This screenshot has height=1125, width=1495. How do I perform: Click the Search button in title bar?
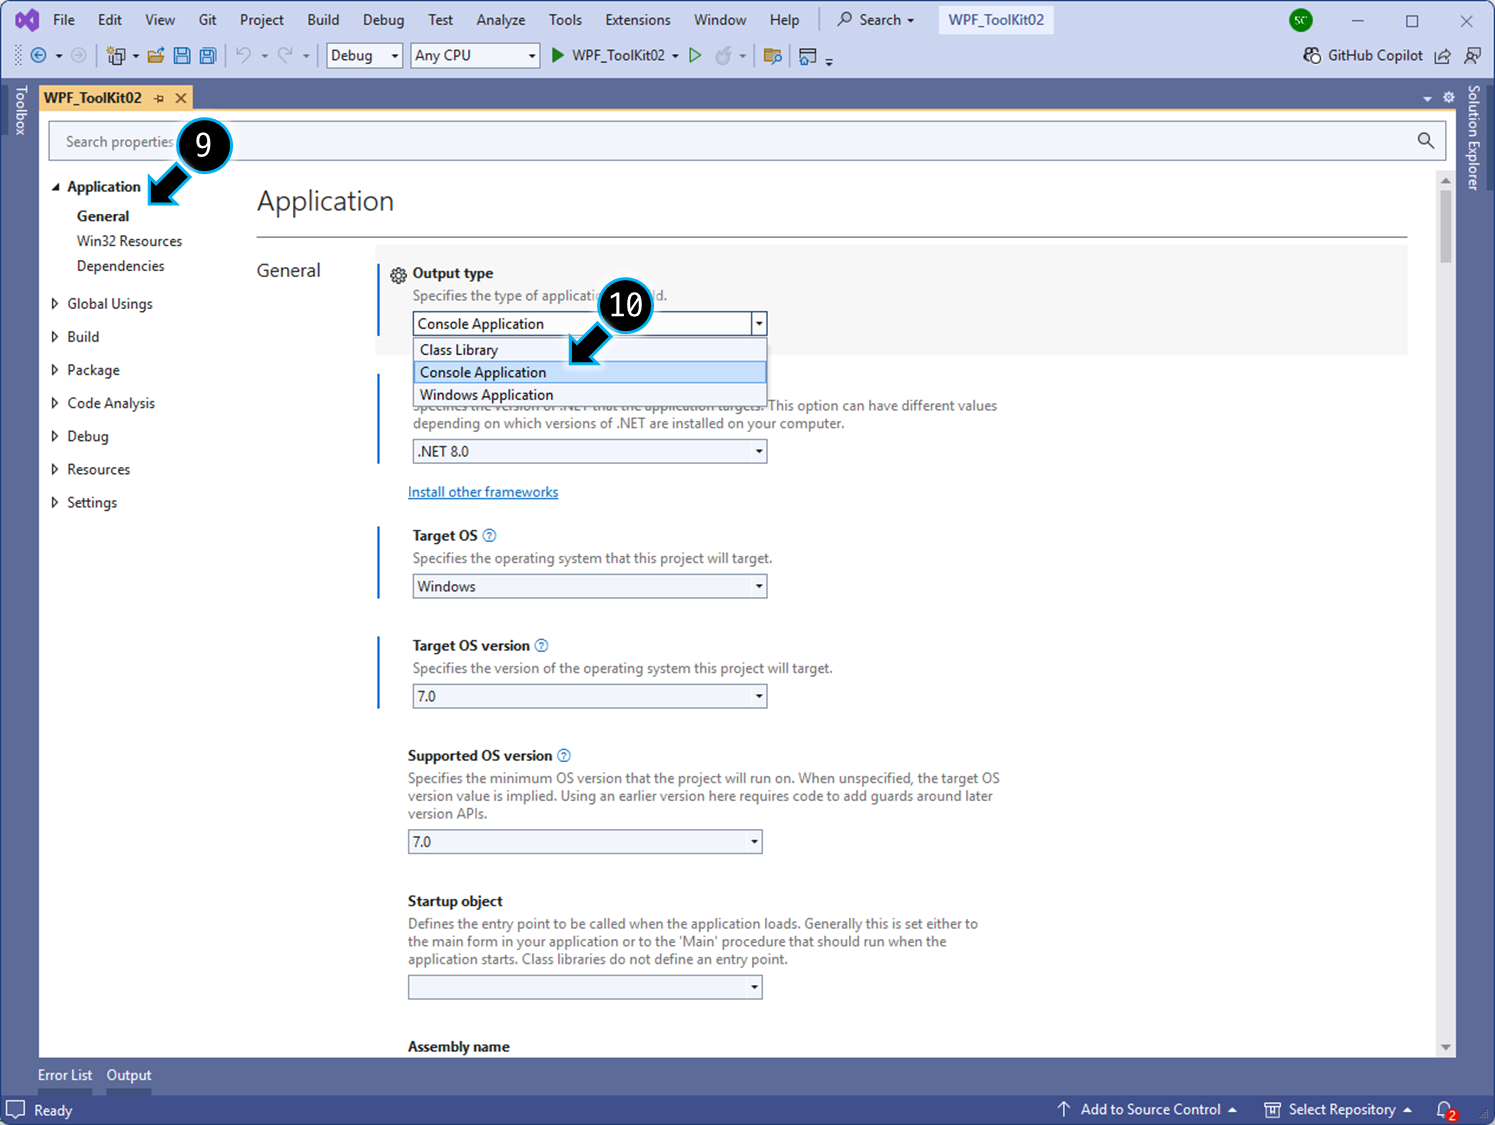(x=876, y=20)
